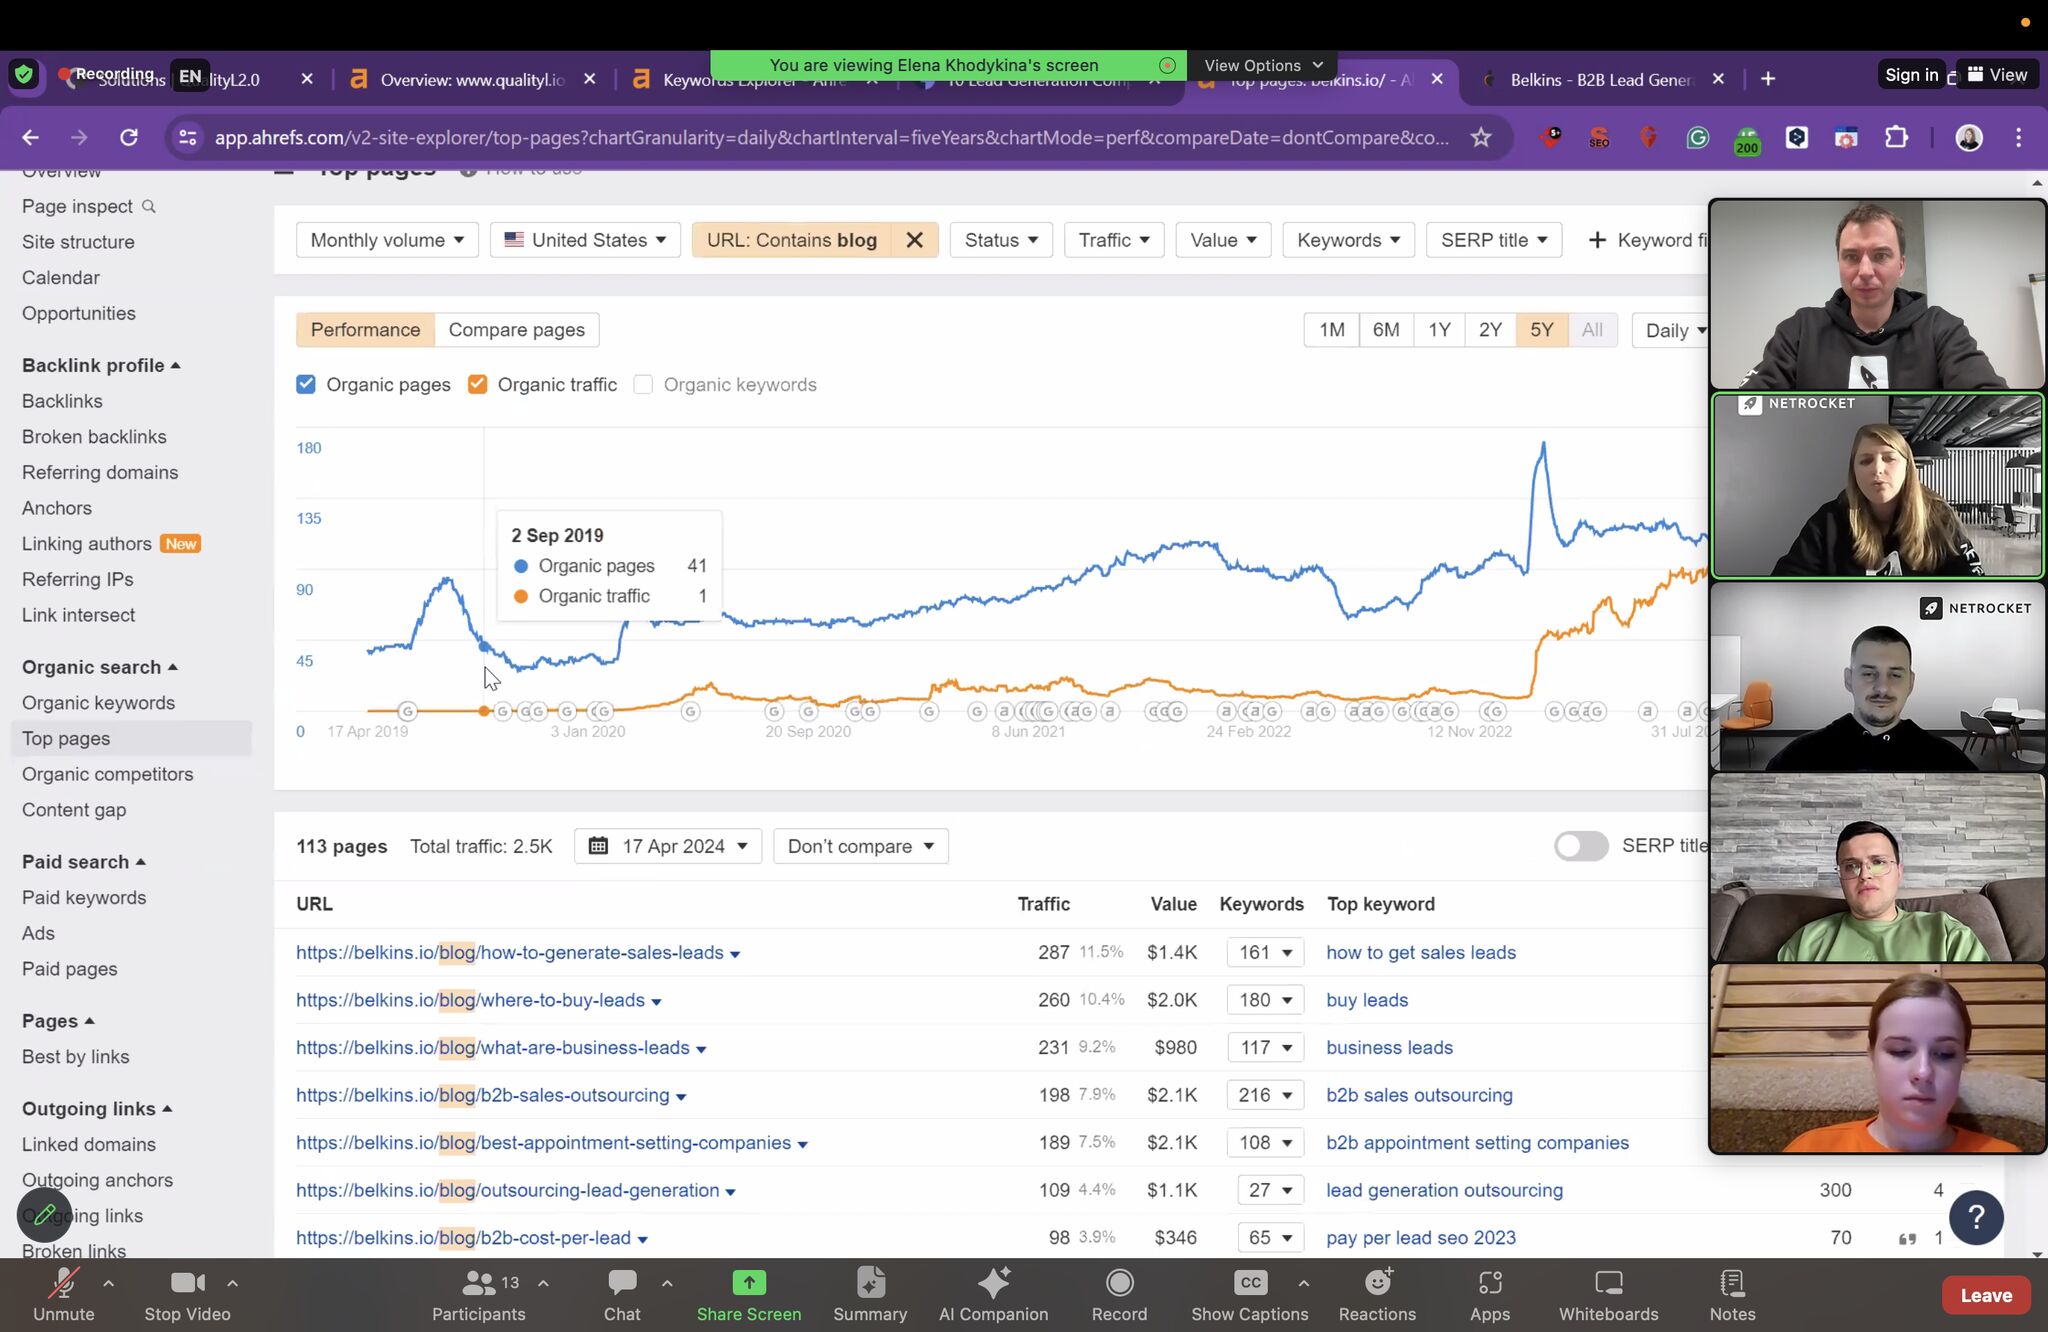Uncheck the Organic pages checkbox

(x=306, y=385)
